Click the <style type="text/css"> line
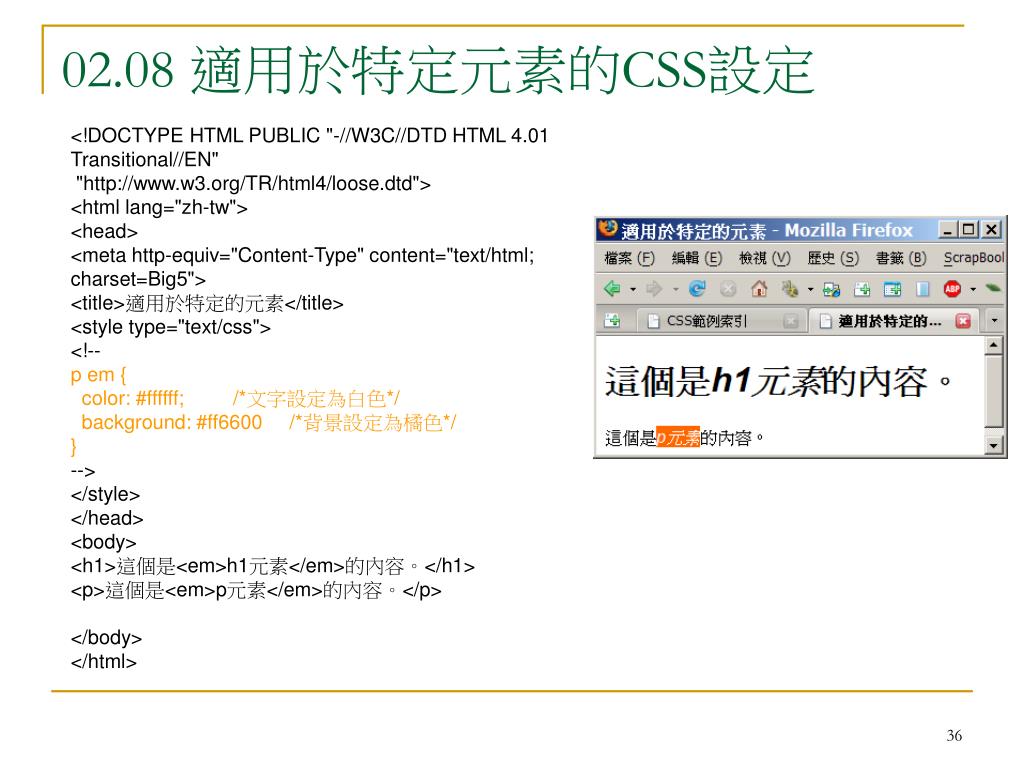1024x768 pixels. tap(170, 327)
